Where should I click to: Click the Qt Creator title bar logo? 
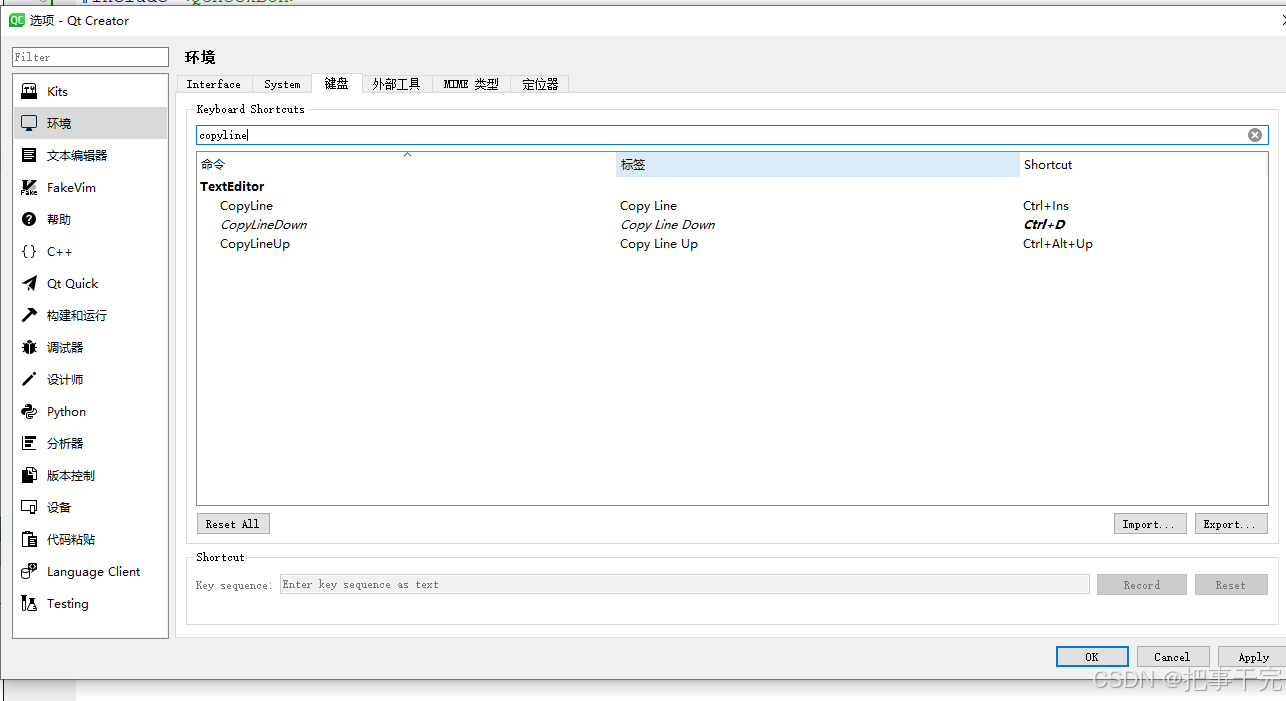click(16, 20)
